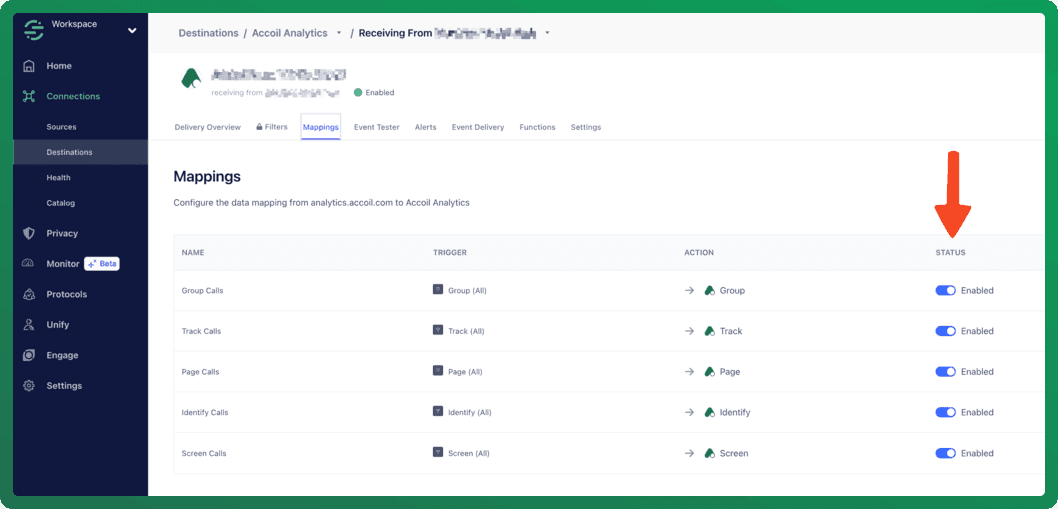Click the Accoil icon next to Screen action
1058x509 pixels.
[x=709, y=453]
